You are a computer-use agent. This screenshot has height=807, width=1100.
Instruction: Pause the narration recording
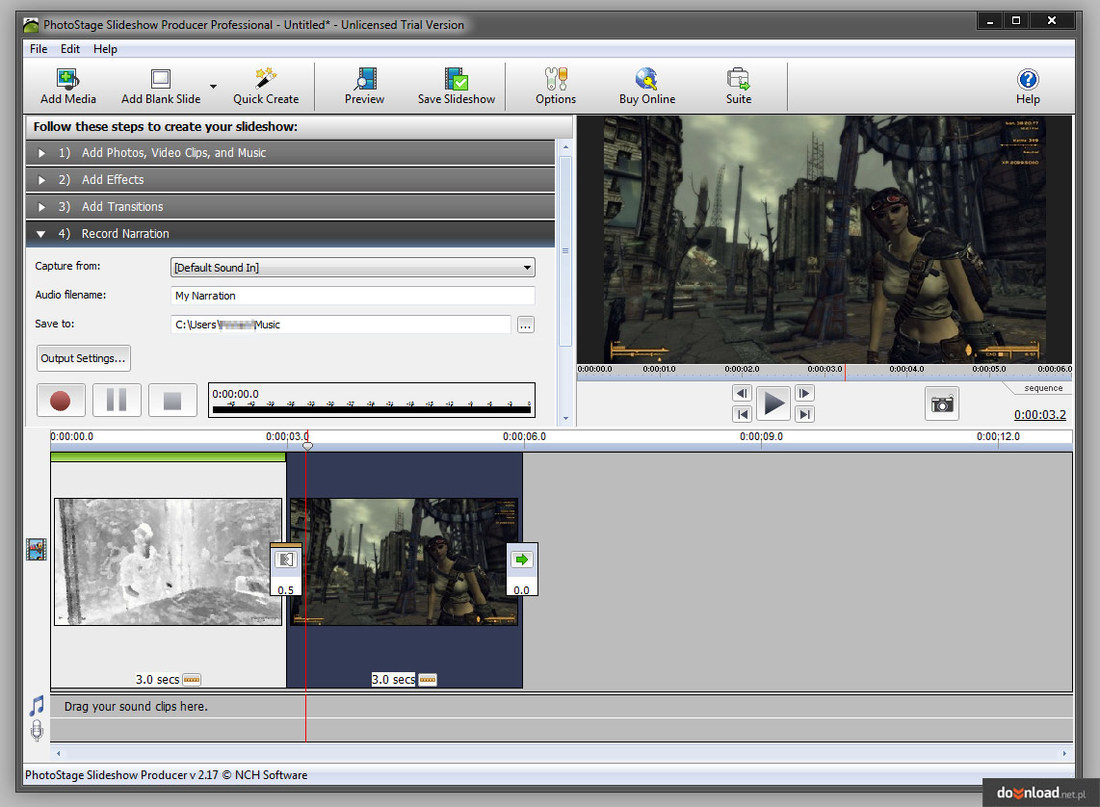(x=117, y=400)
